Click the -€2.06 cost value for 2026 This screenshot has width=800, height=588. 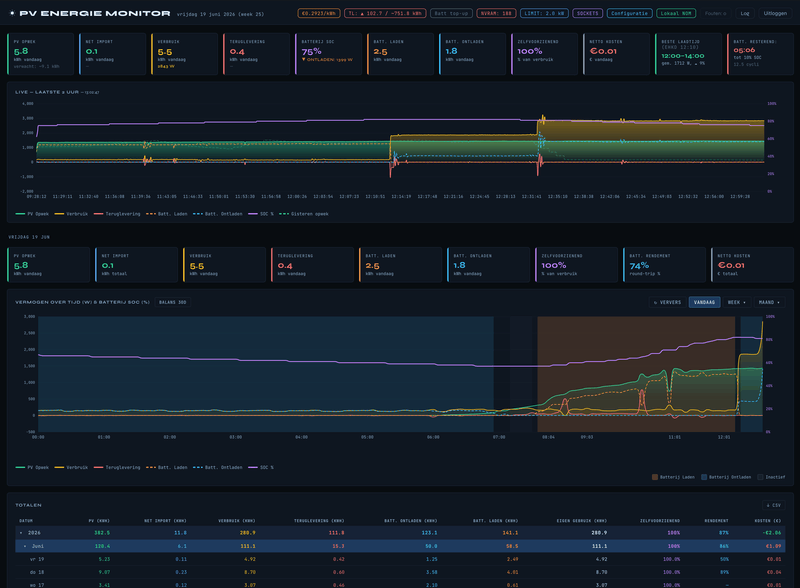coord(772,533)
